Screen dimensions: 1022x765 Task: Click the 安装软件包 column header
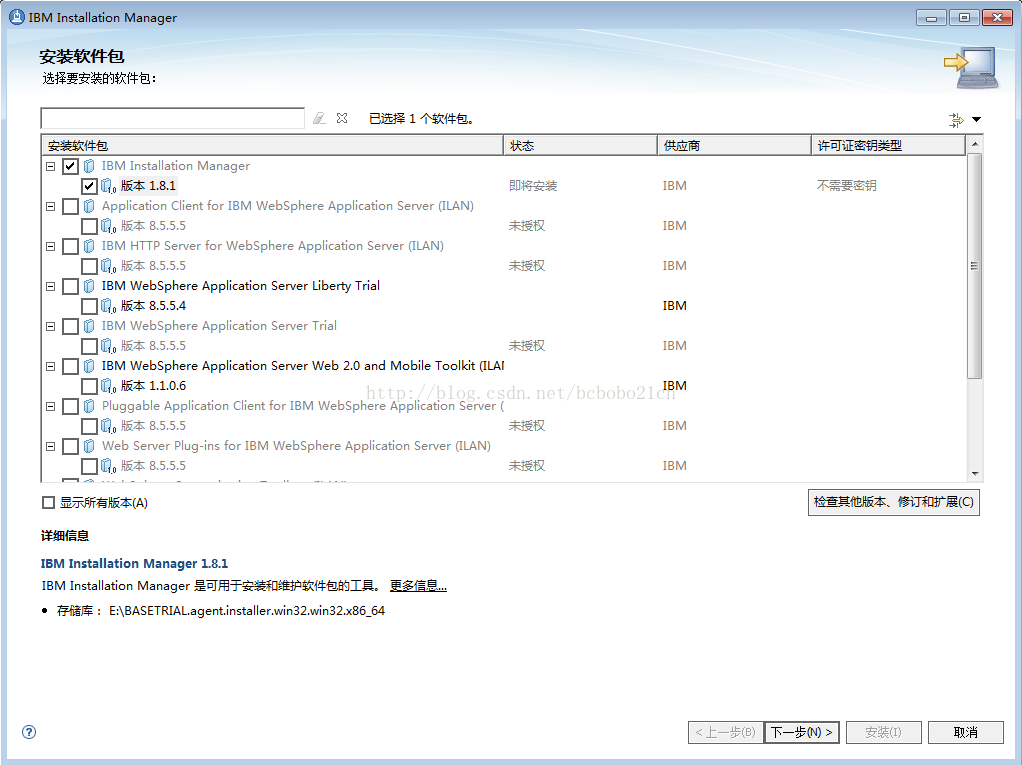[272, 145]
